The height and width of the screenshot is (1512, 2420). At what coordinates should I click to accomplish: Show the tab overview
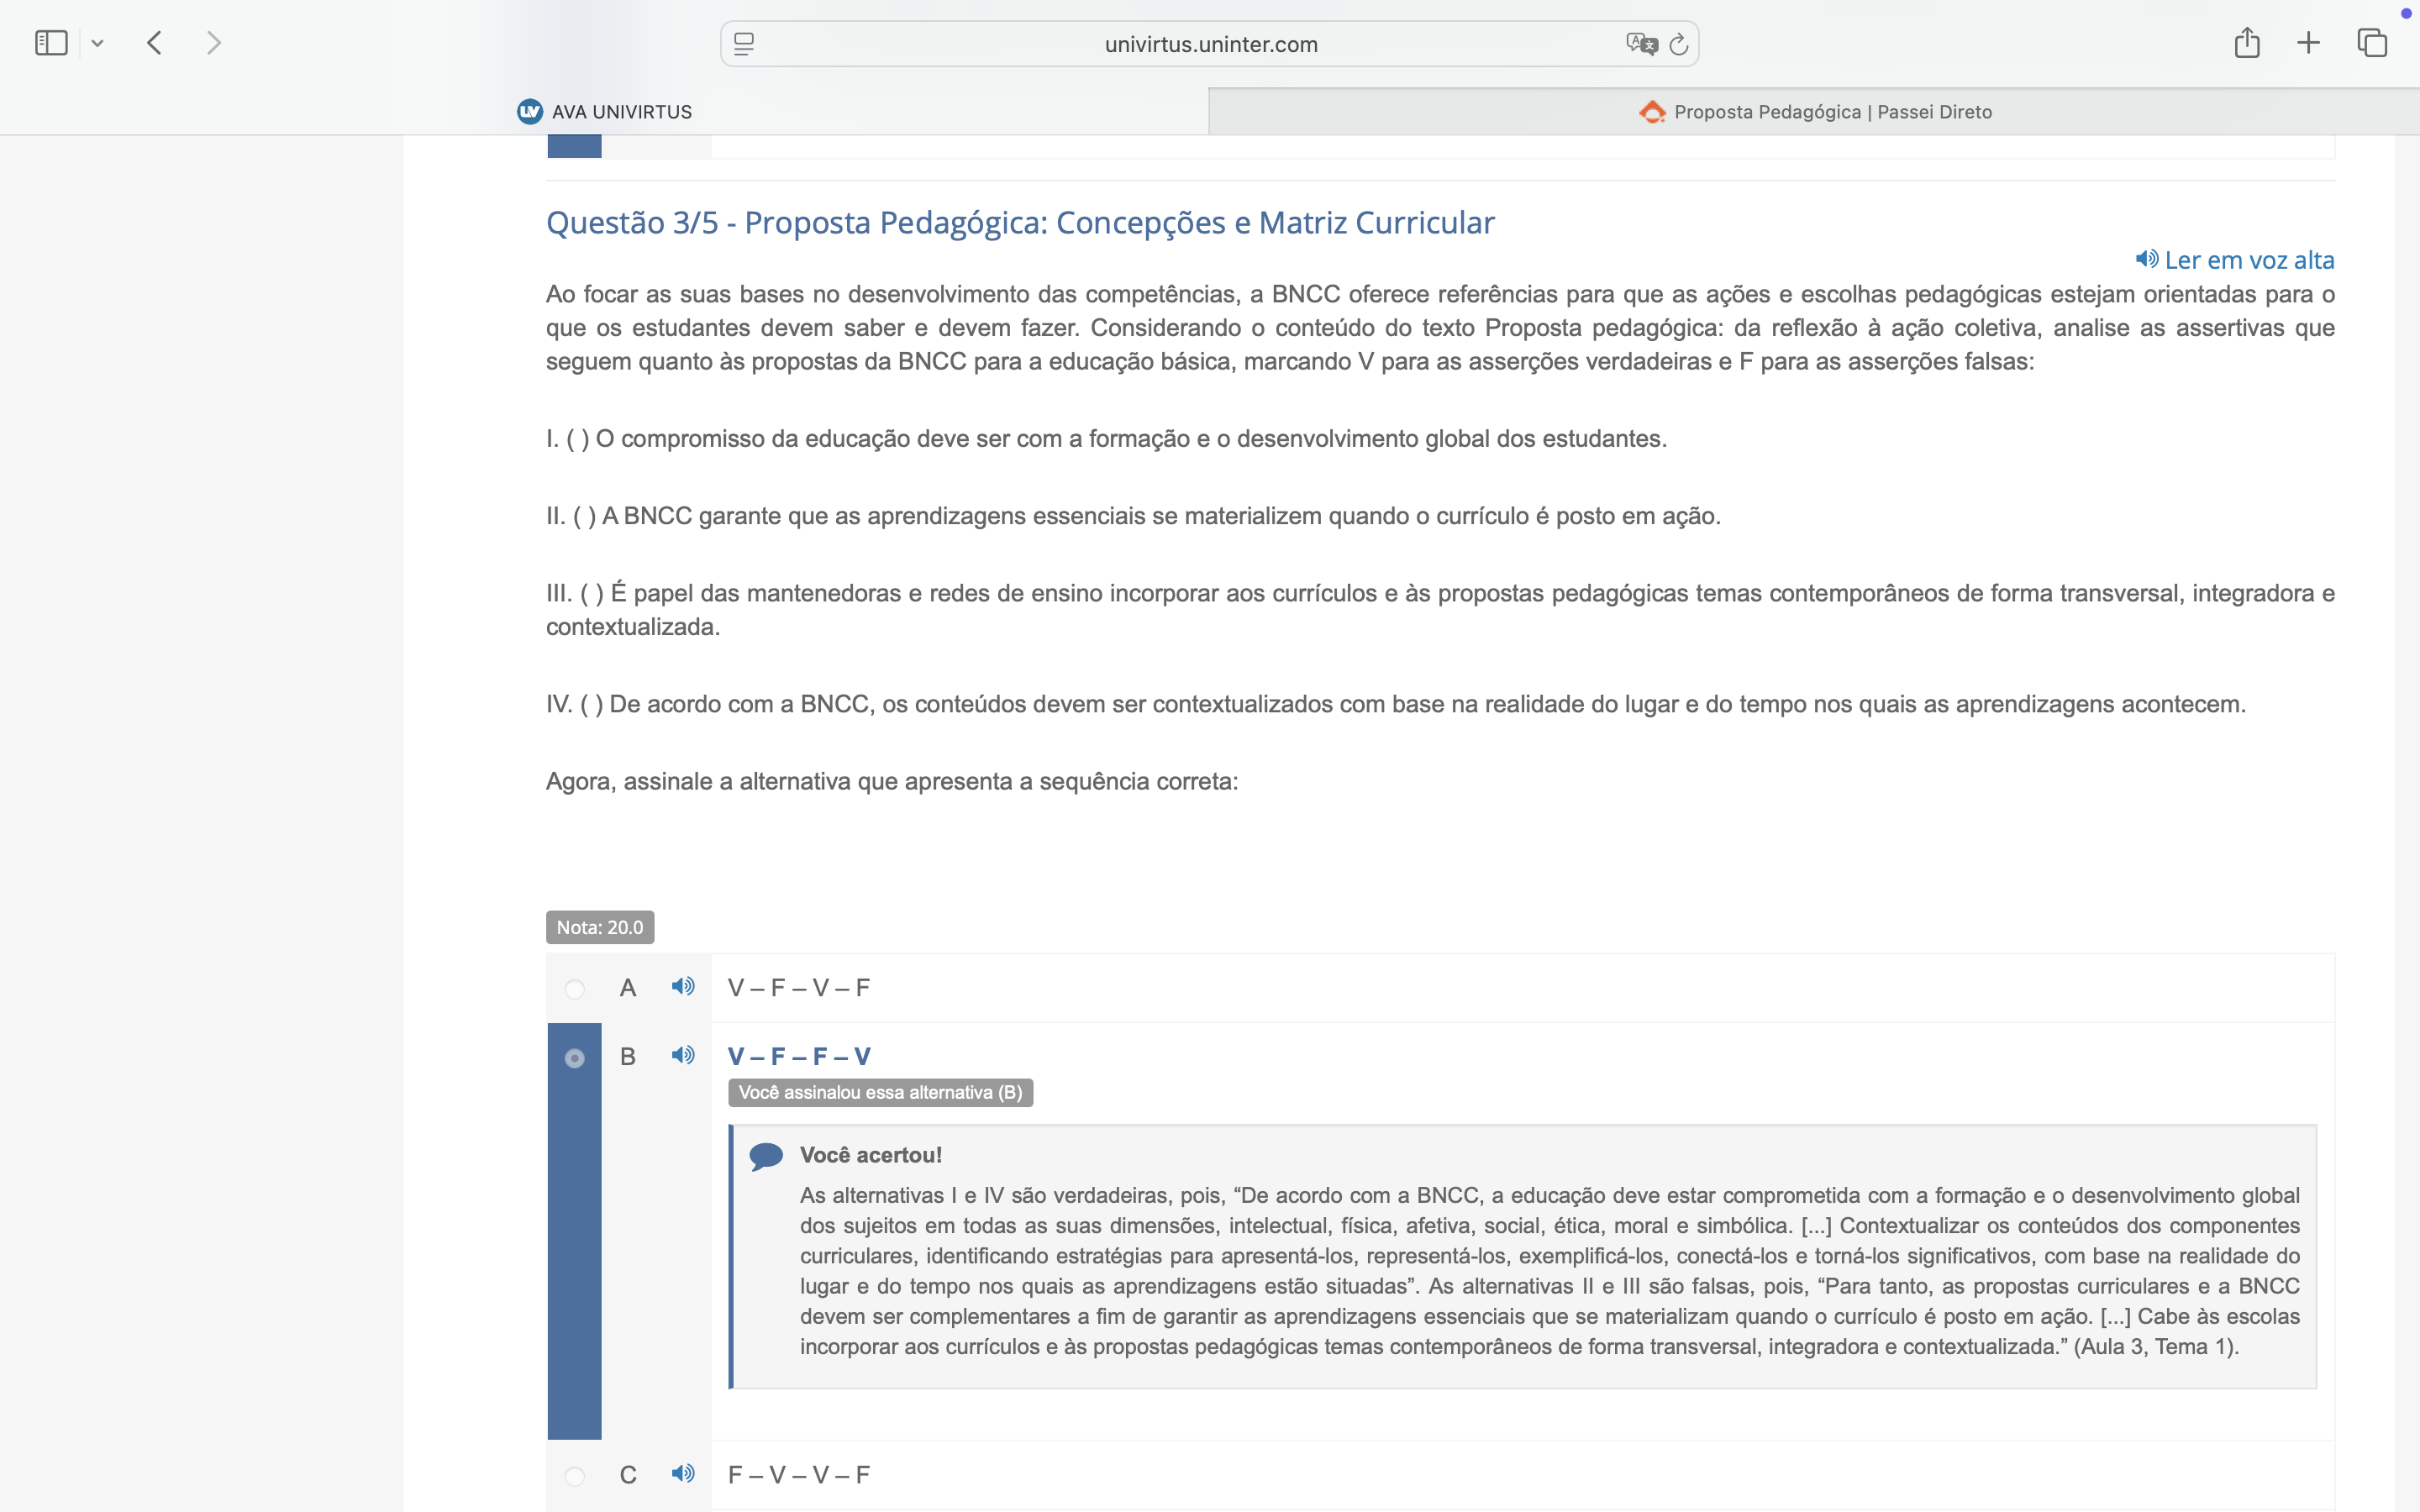2372,43
